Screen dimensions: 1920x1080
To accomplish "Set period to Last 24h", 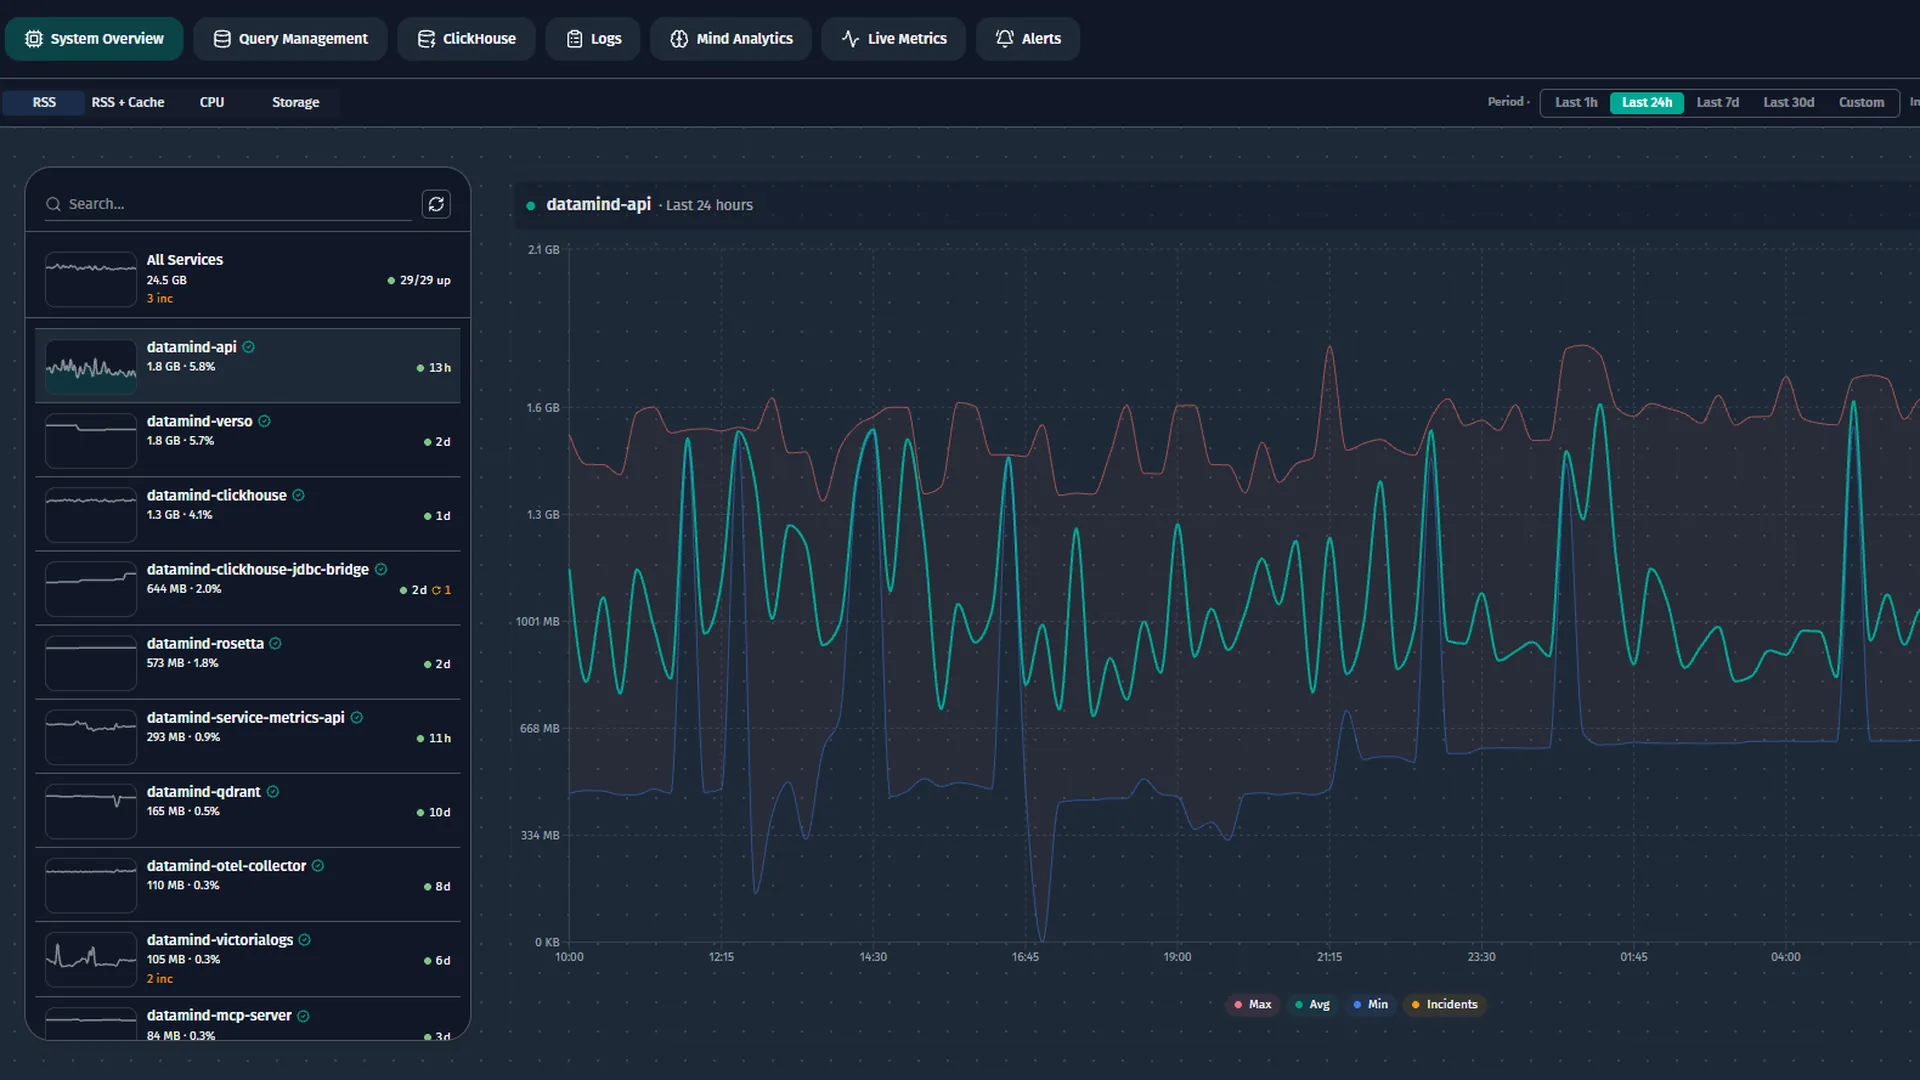I will 1647,102.
